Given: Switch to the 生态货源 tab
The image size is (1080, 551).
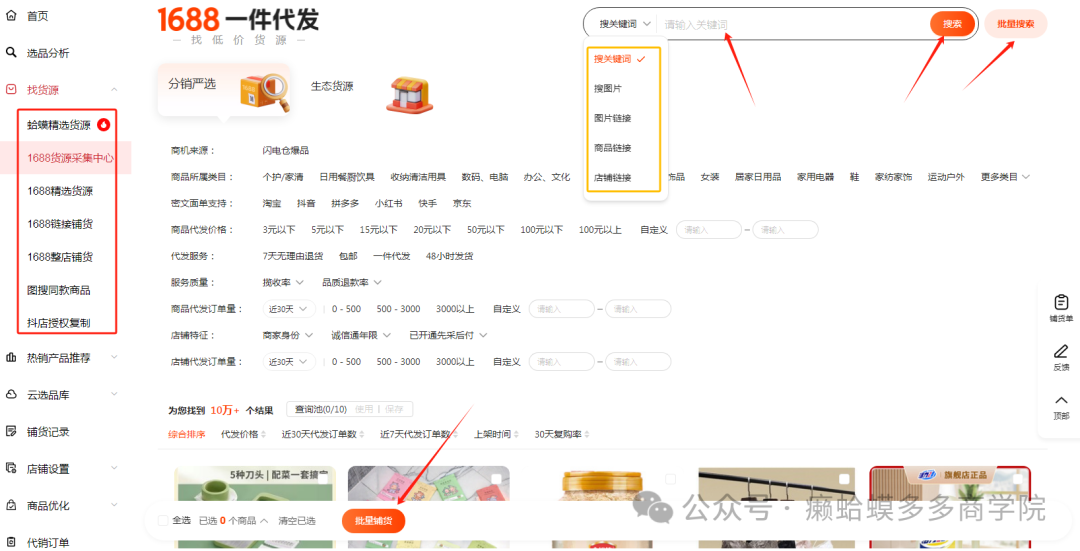Looking at the screenshot, I should tap(332, 86).
